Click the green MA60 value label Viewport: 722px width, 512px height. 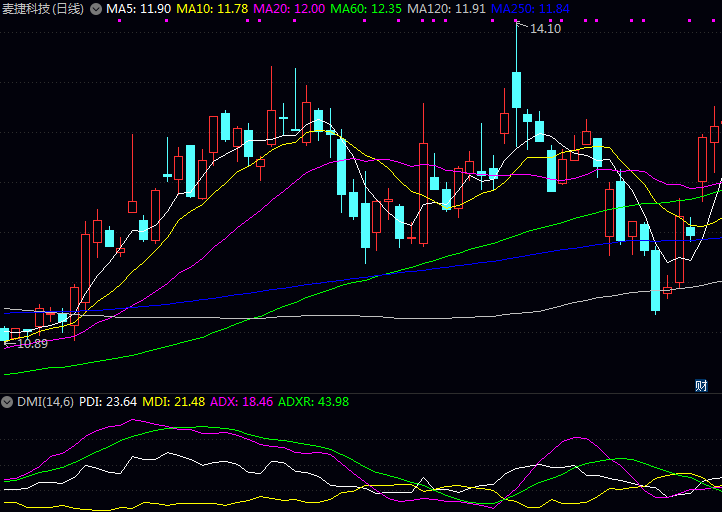click(x=366, y=8)
